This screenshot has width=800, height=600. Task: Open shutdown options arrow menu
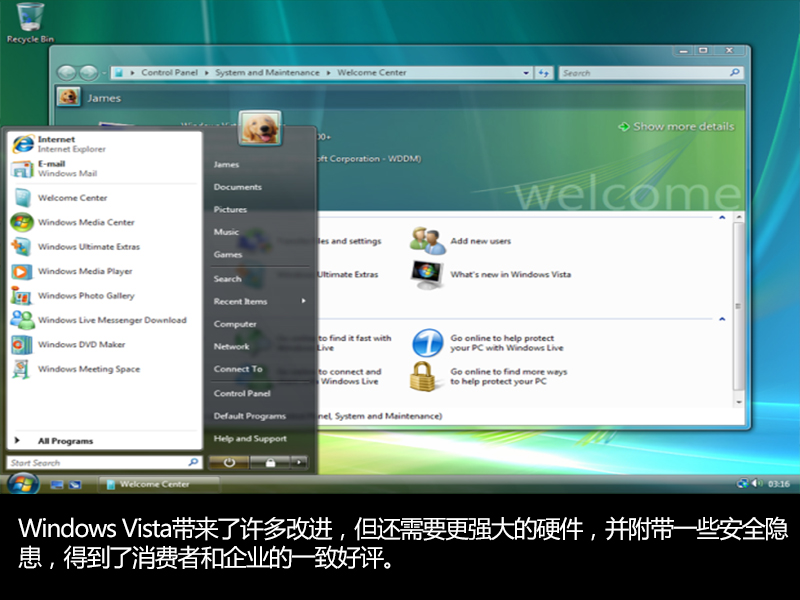click(x=299, y=463)
